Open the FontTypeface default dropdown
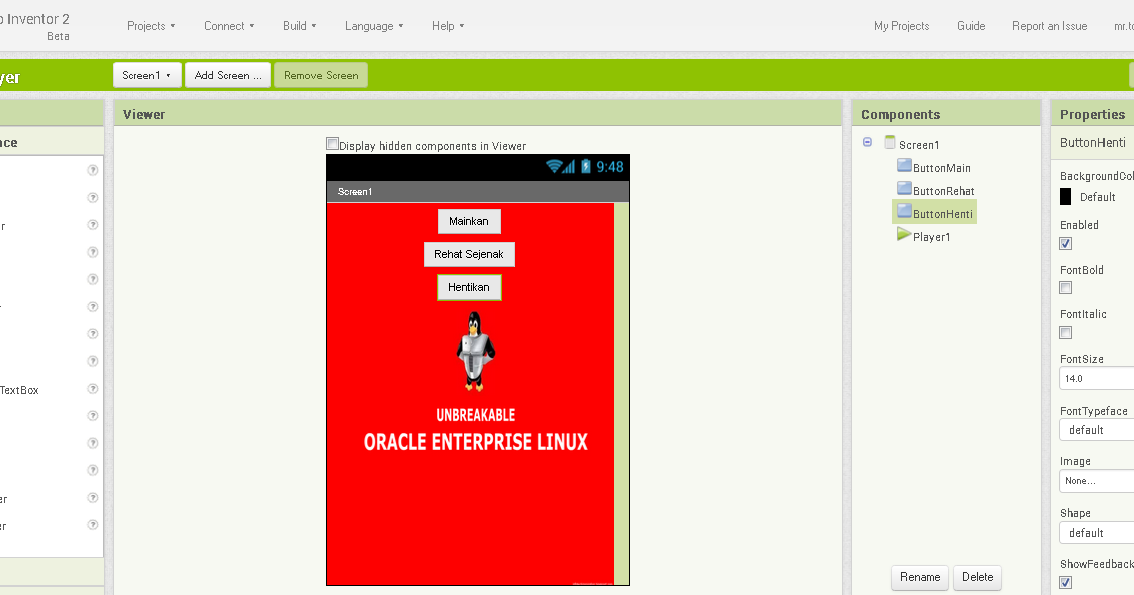This screenshot has width=1134, height=595. [x=1097, y=430]
